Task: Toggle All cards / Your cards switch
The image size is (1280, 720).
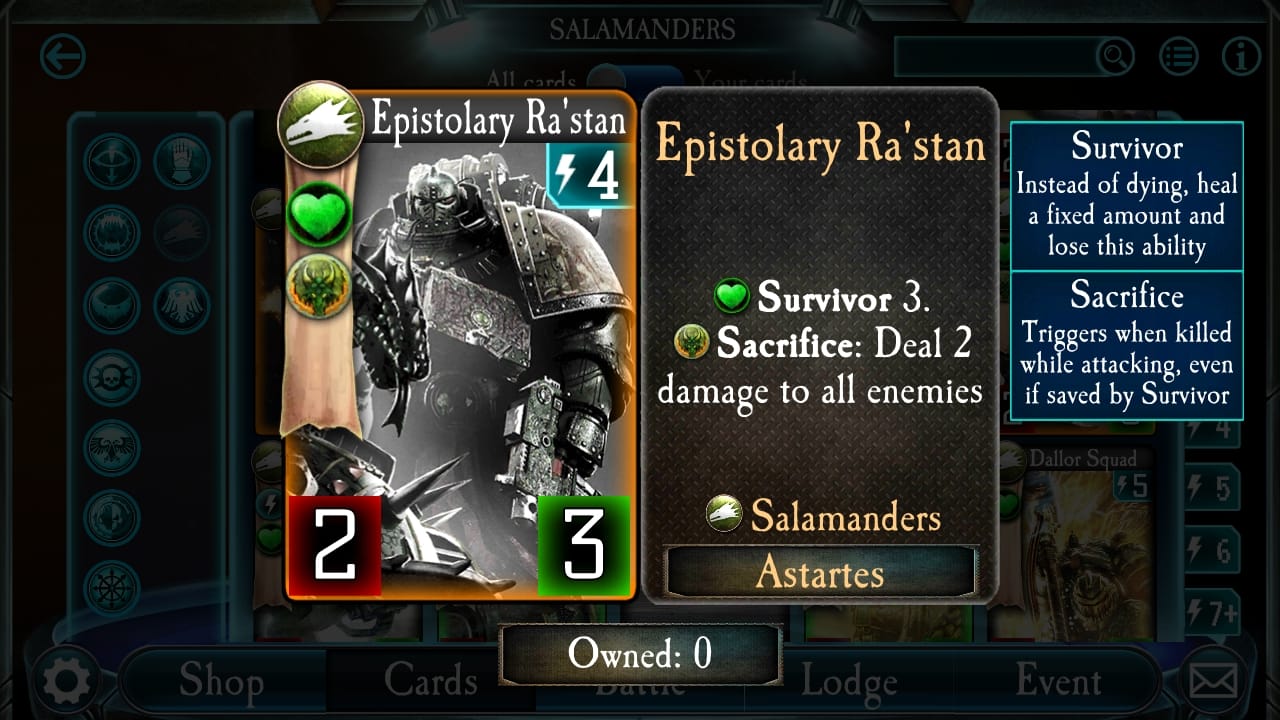Action: [x=635, y=79]
